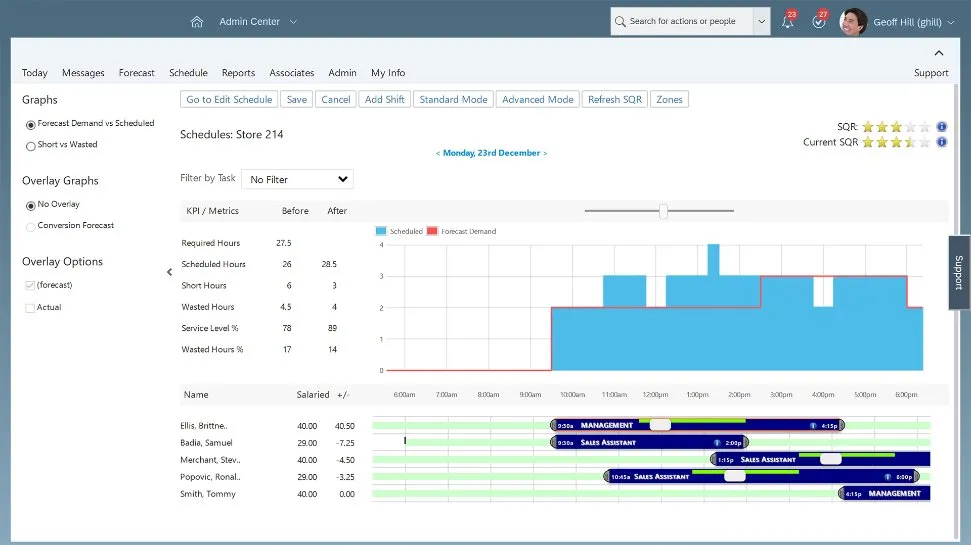Open the Filter by Task dropdown
The height and width of the screenshot is (545, 971).
297,179
